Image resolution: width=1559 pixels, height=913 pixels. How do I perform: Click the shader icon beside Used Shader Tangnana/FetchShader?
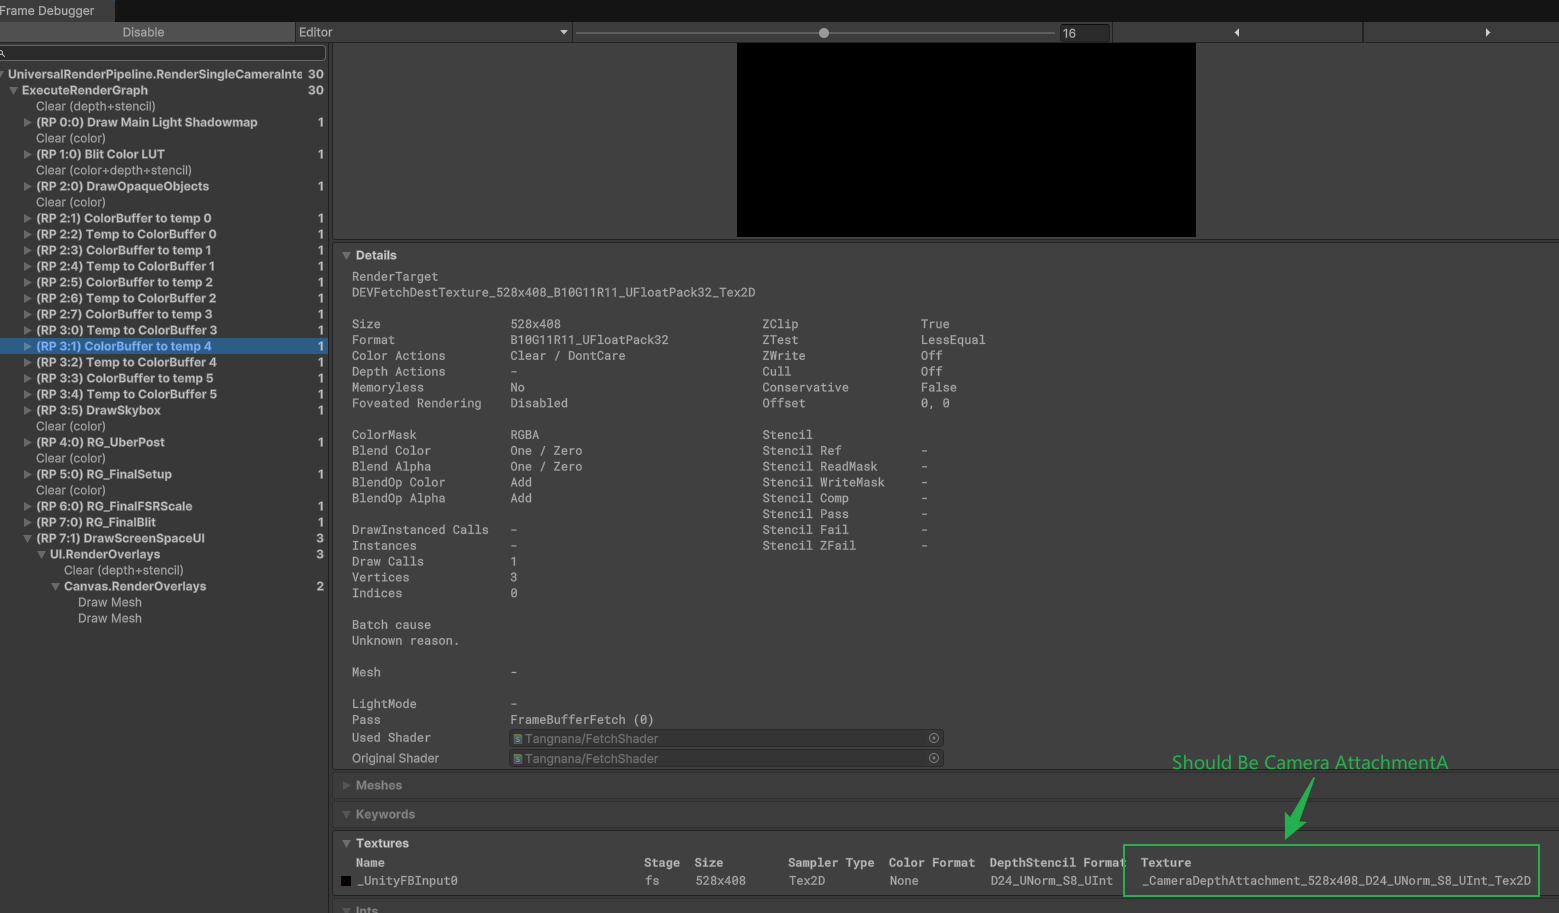pos(517,738)
